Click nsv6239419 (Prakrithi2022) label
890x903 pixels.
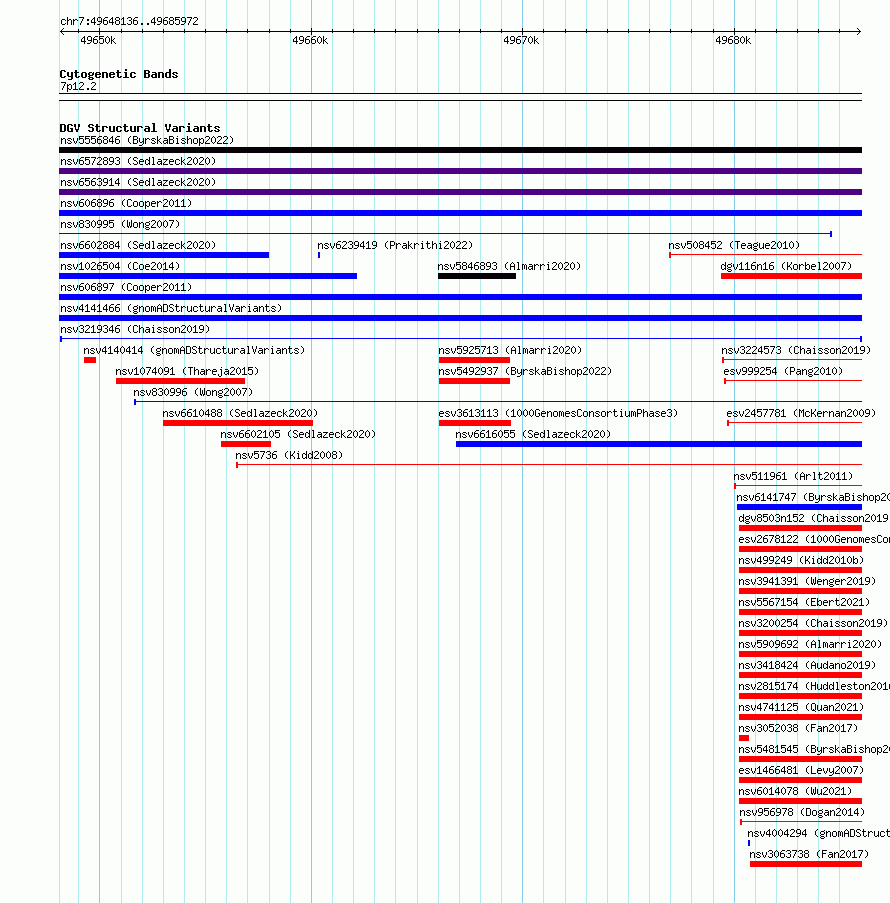click(x=395, y=245)
